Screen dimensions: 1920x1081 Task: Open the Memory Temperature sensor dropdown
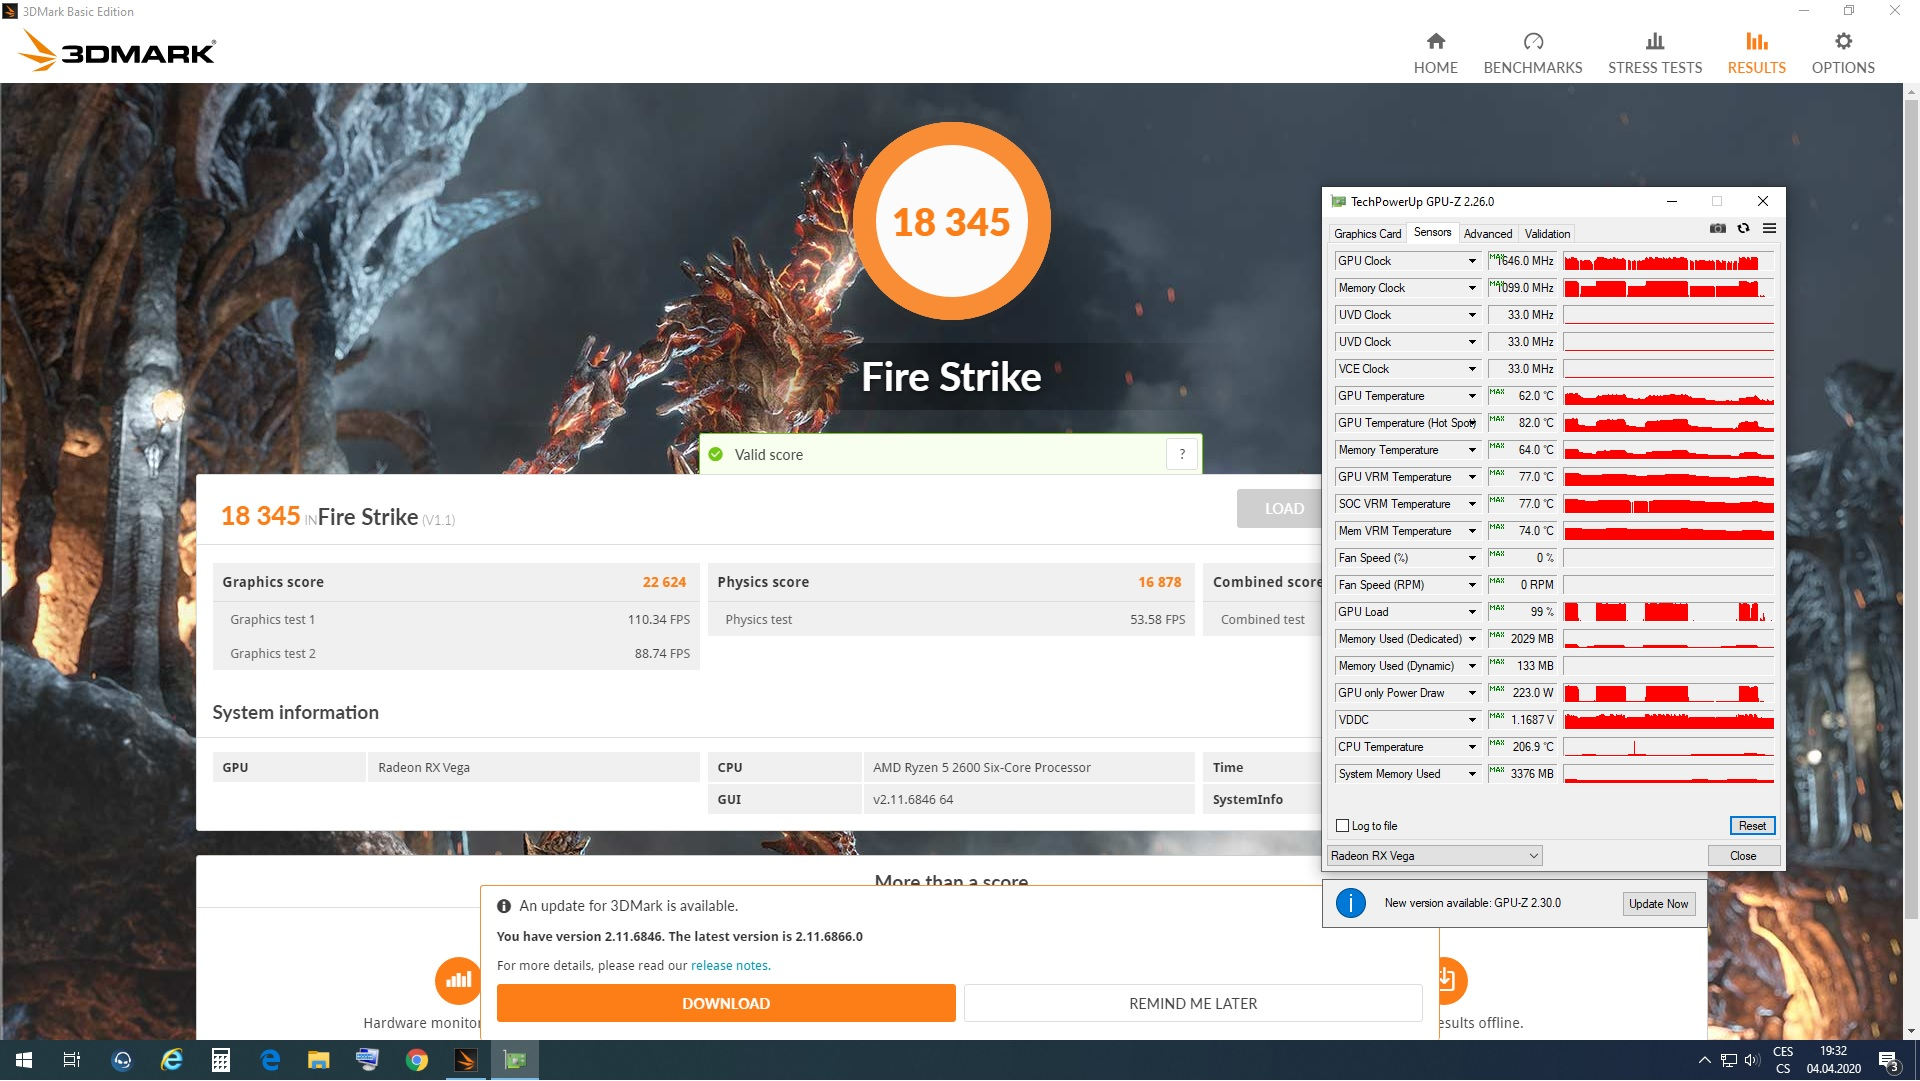[x=1471, y=450]
